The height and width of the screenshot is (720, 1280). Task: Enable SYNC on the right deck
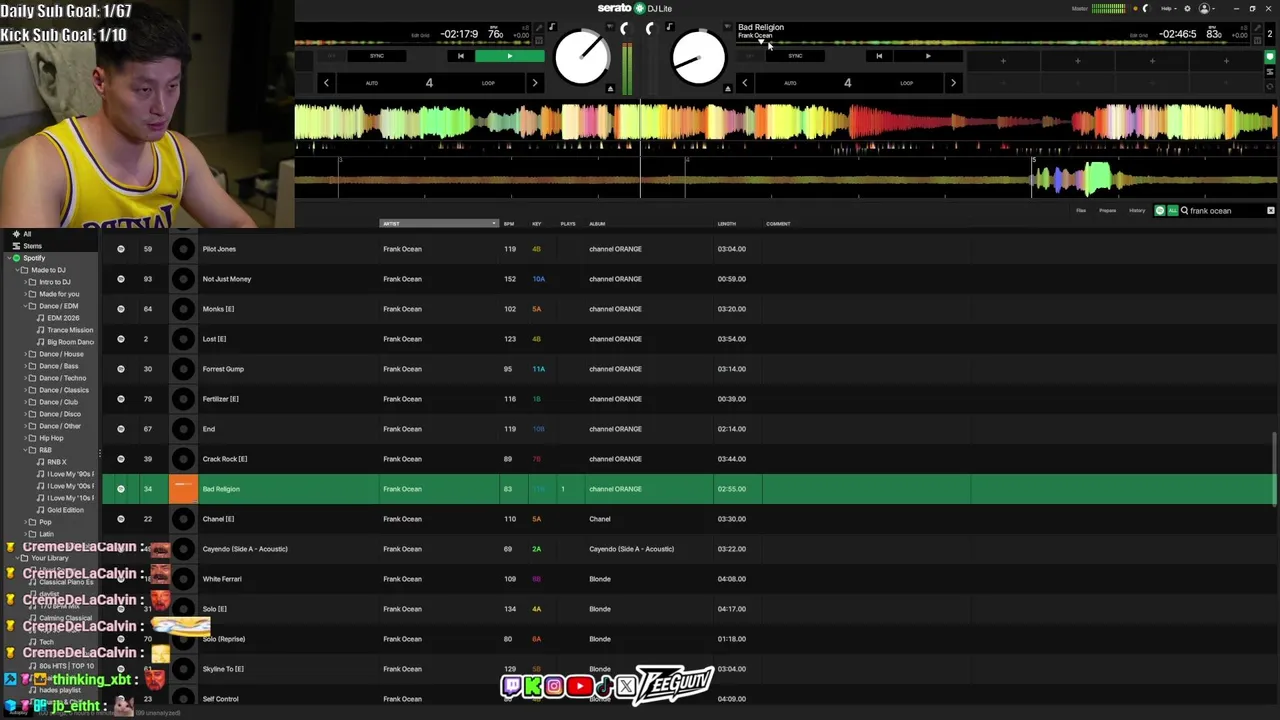coord(795,56)
